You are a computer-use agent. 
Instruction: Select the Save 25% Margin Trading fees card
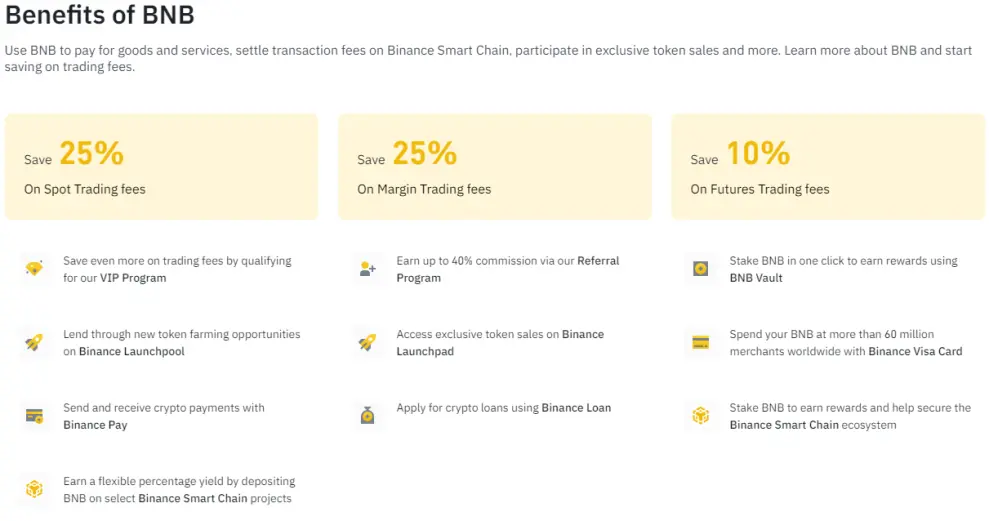click(494, 167)
